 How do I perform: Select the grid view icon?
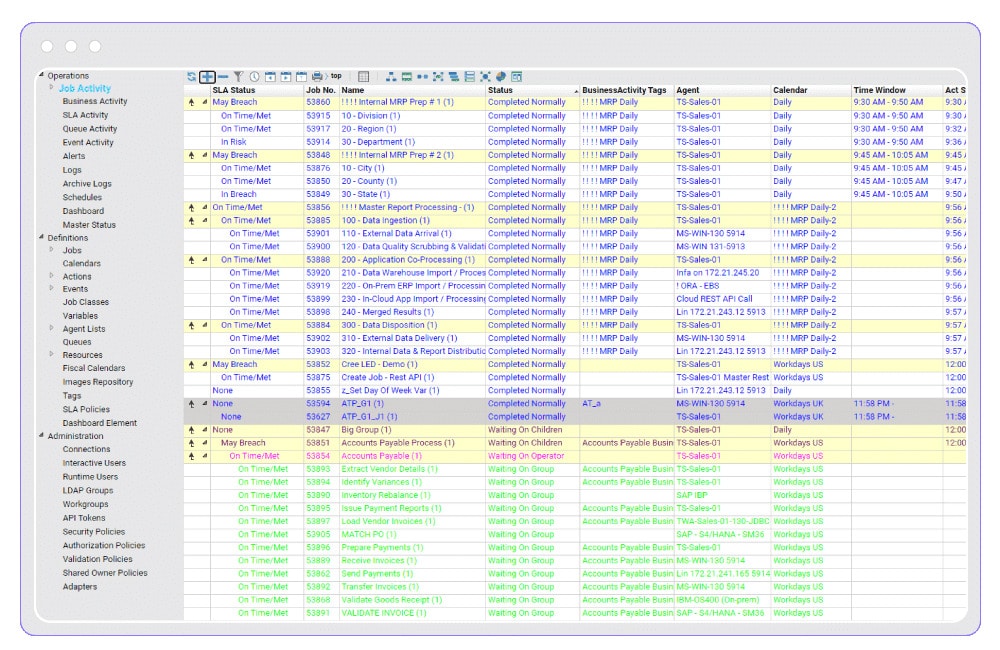click(x=363, y=77)
